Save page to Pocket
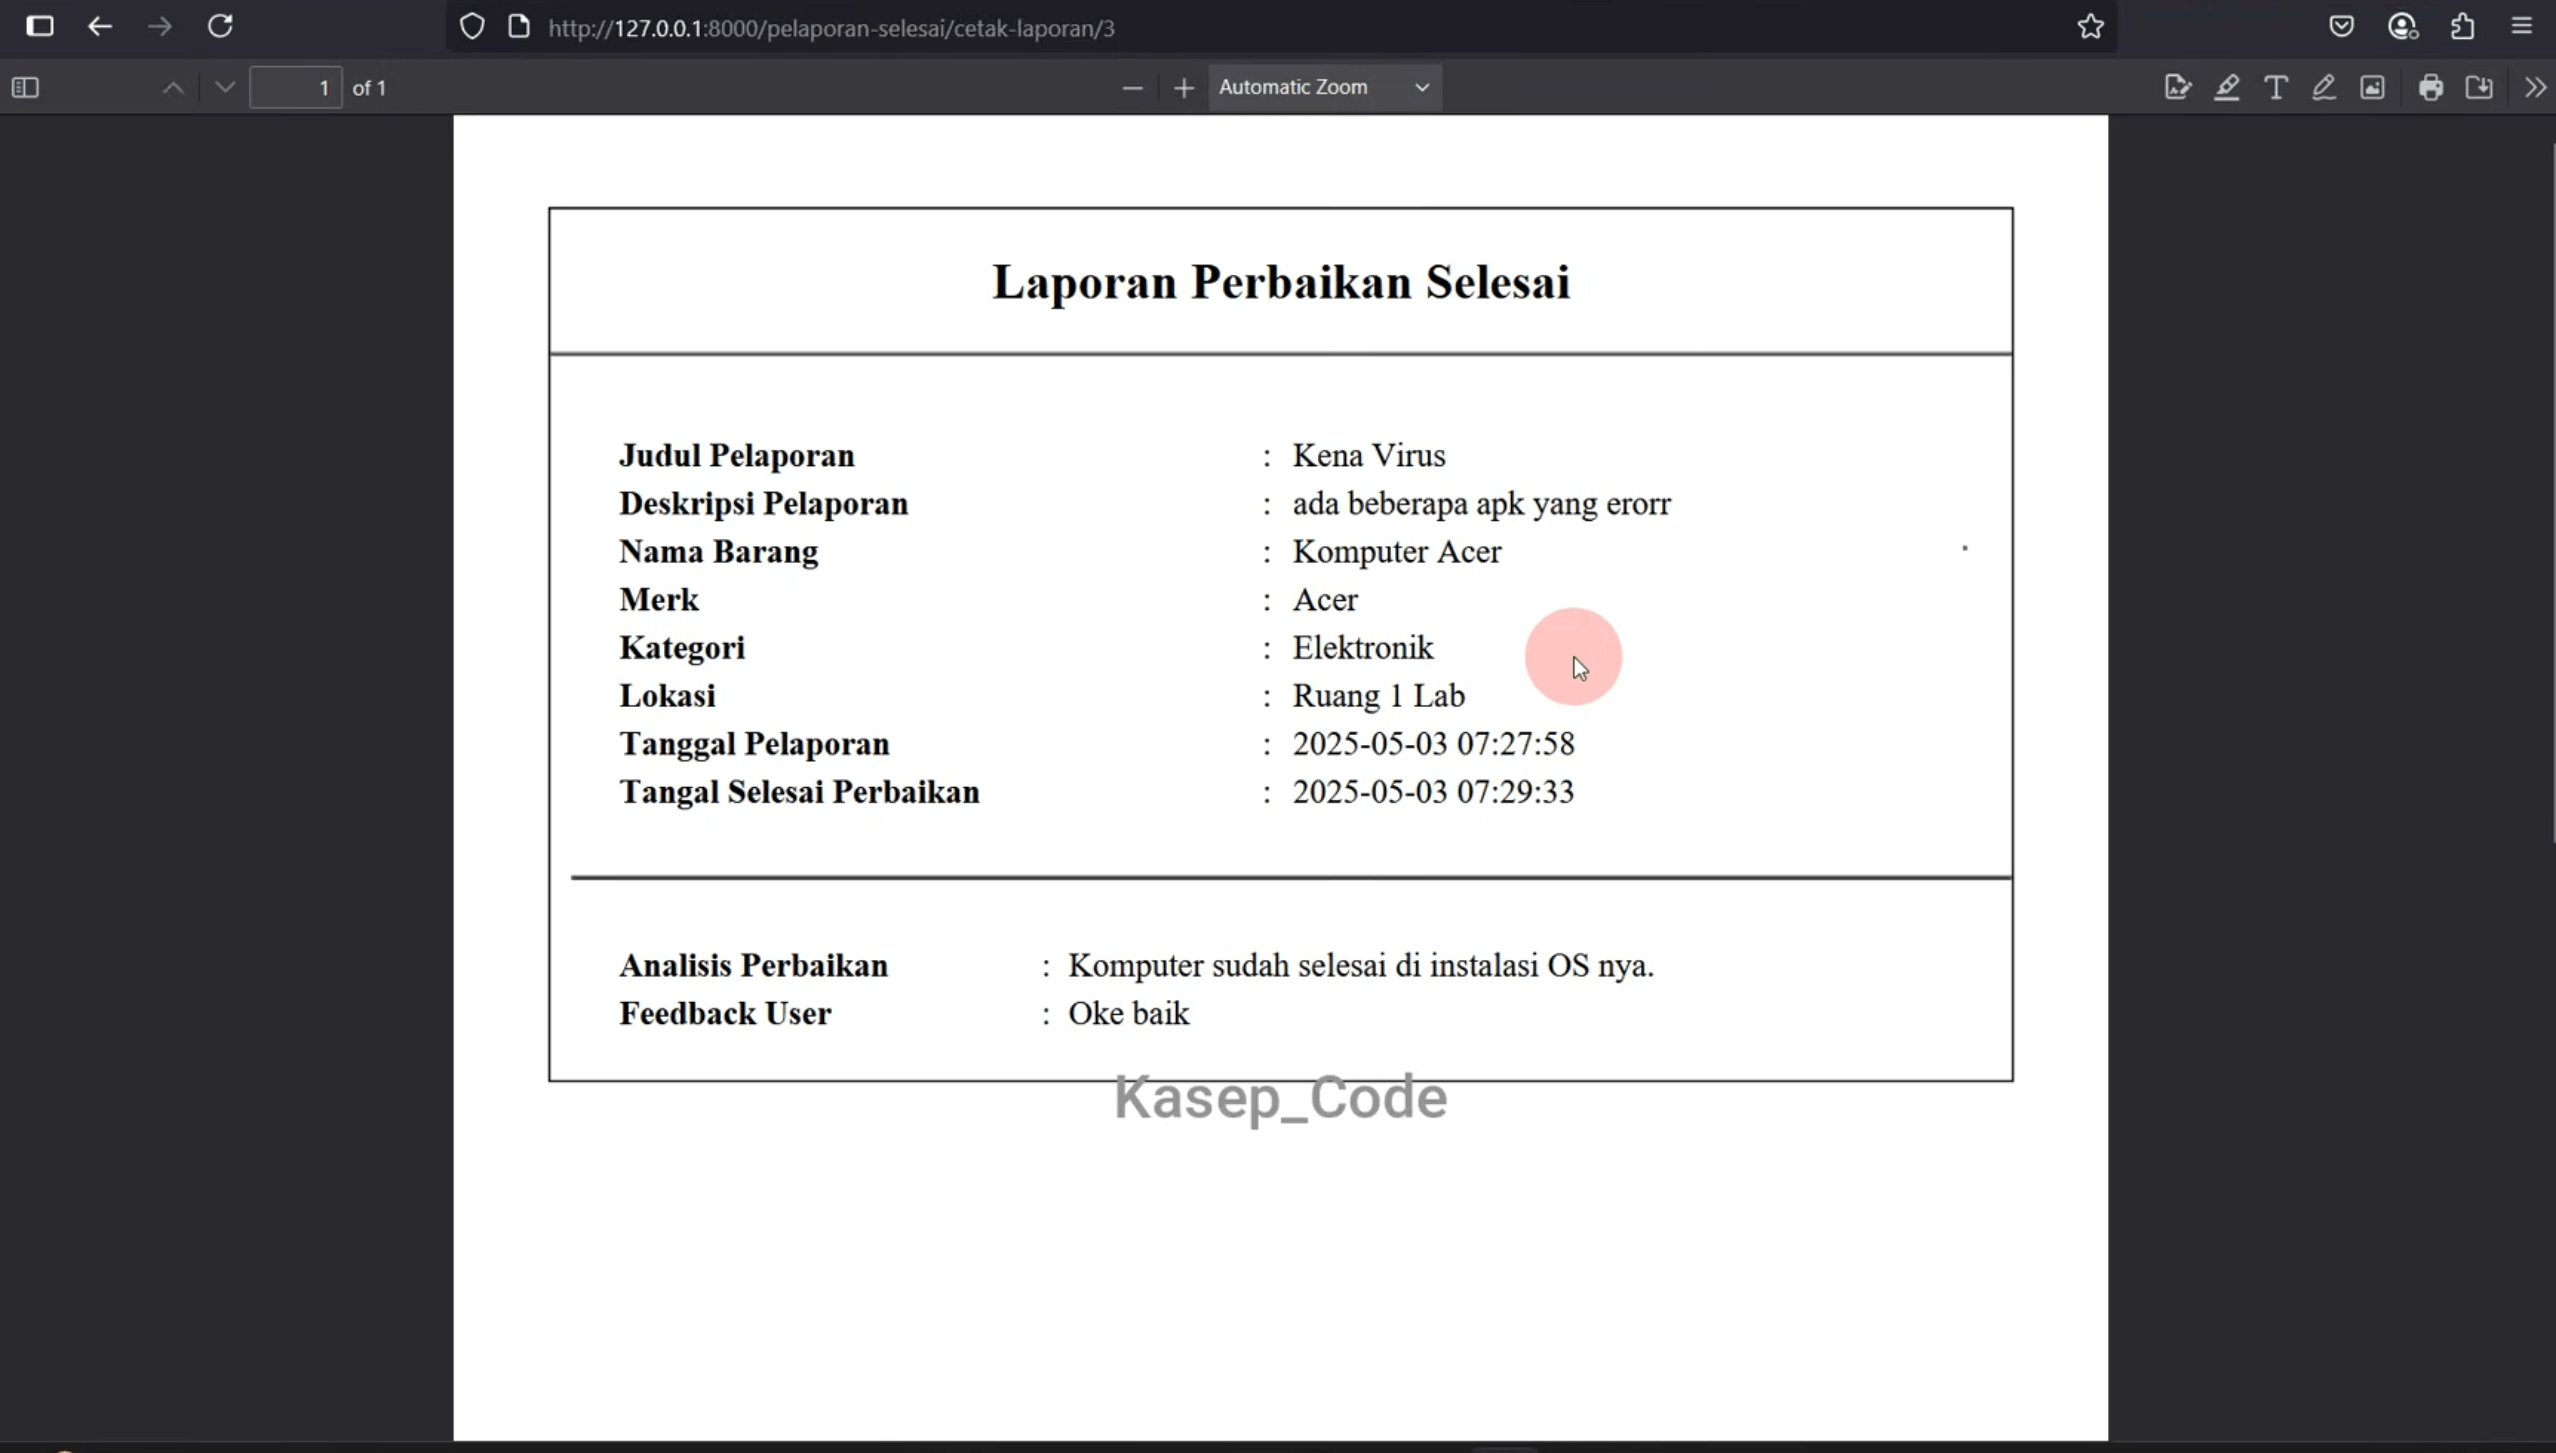The height and width of the screenshot is (1453, 2556). [x=2341, y=26]
